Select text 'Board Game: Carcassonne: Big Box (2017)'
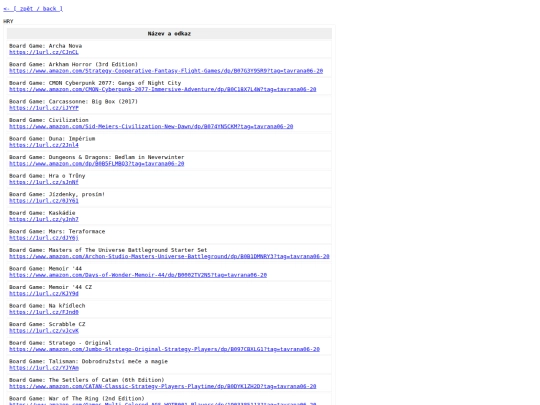The width and height of the screenshot is (540, 405). 73,102
